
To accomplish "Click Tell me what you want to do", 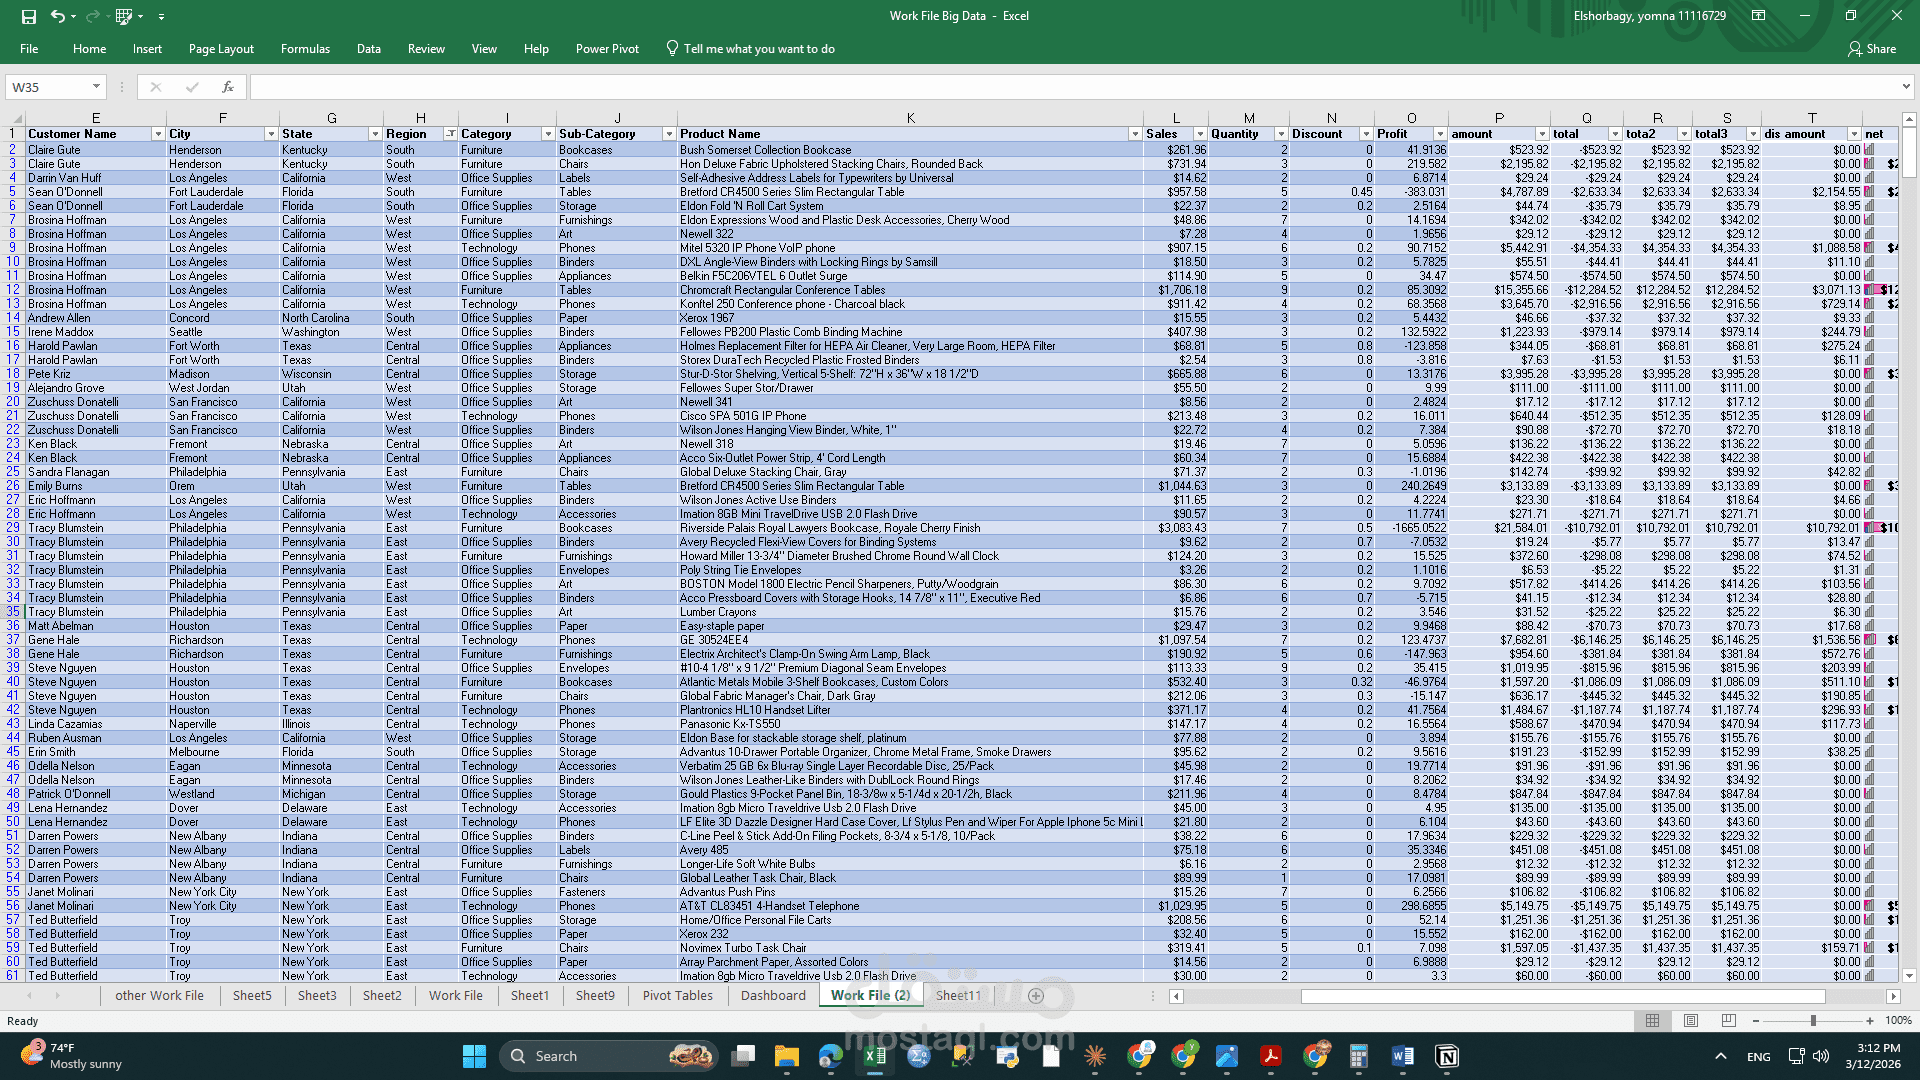I will point(758,49).
